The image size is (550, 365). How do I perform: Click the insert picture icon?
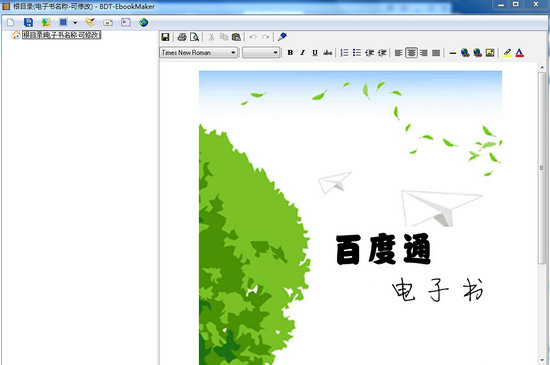490,53
